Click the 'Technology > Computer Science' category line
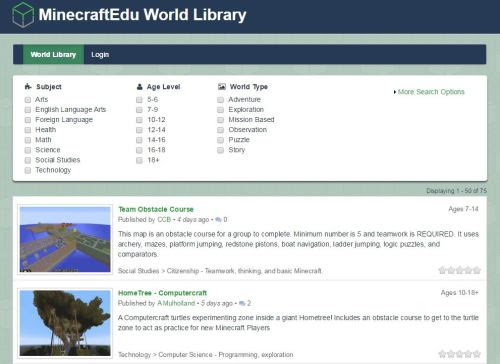The height and width of the screenshot is (364, 500). coord(206,354)
